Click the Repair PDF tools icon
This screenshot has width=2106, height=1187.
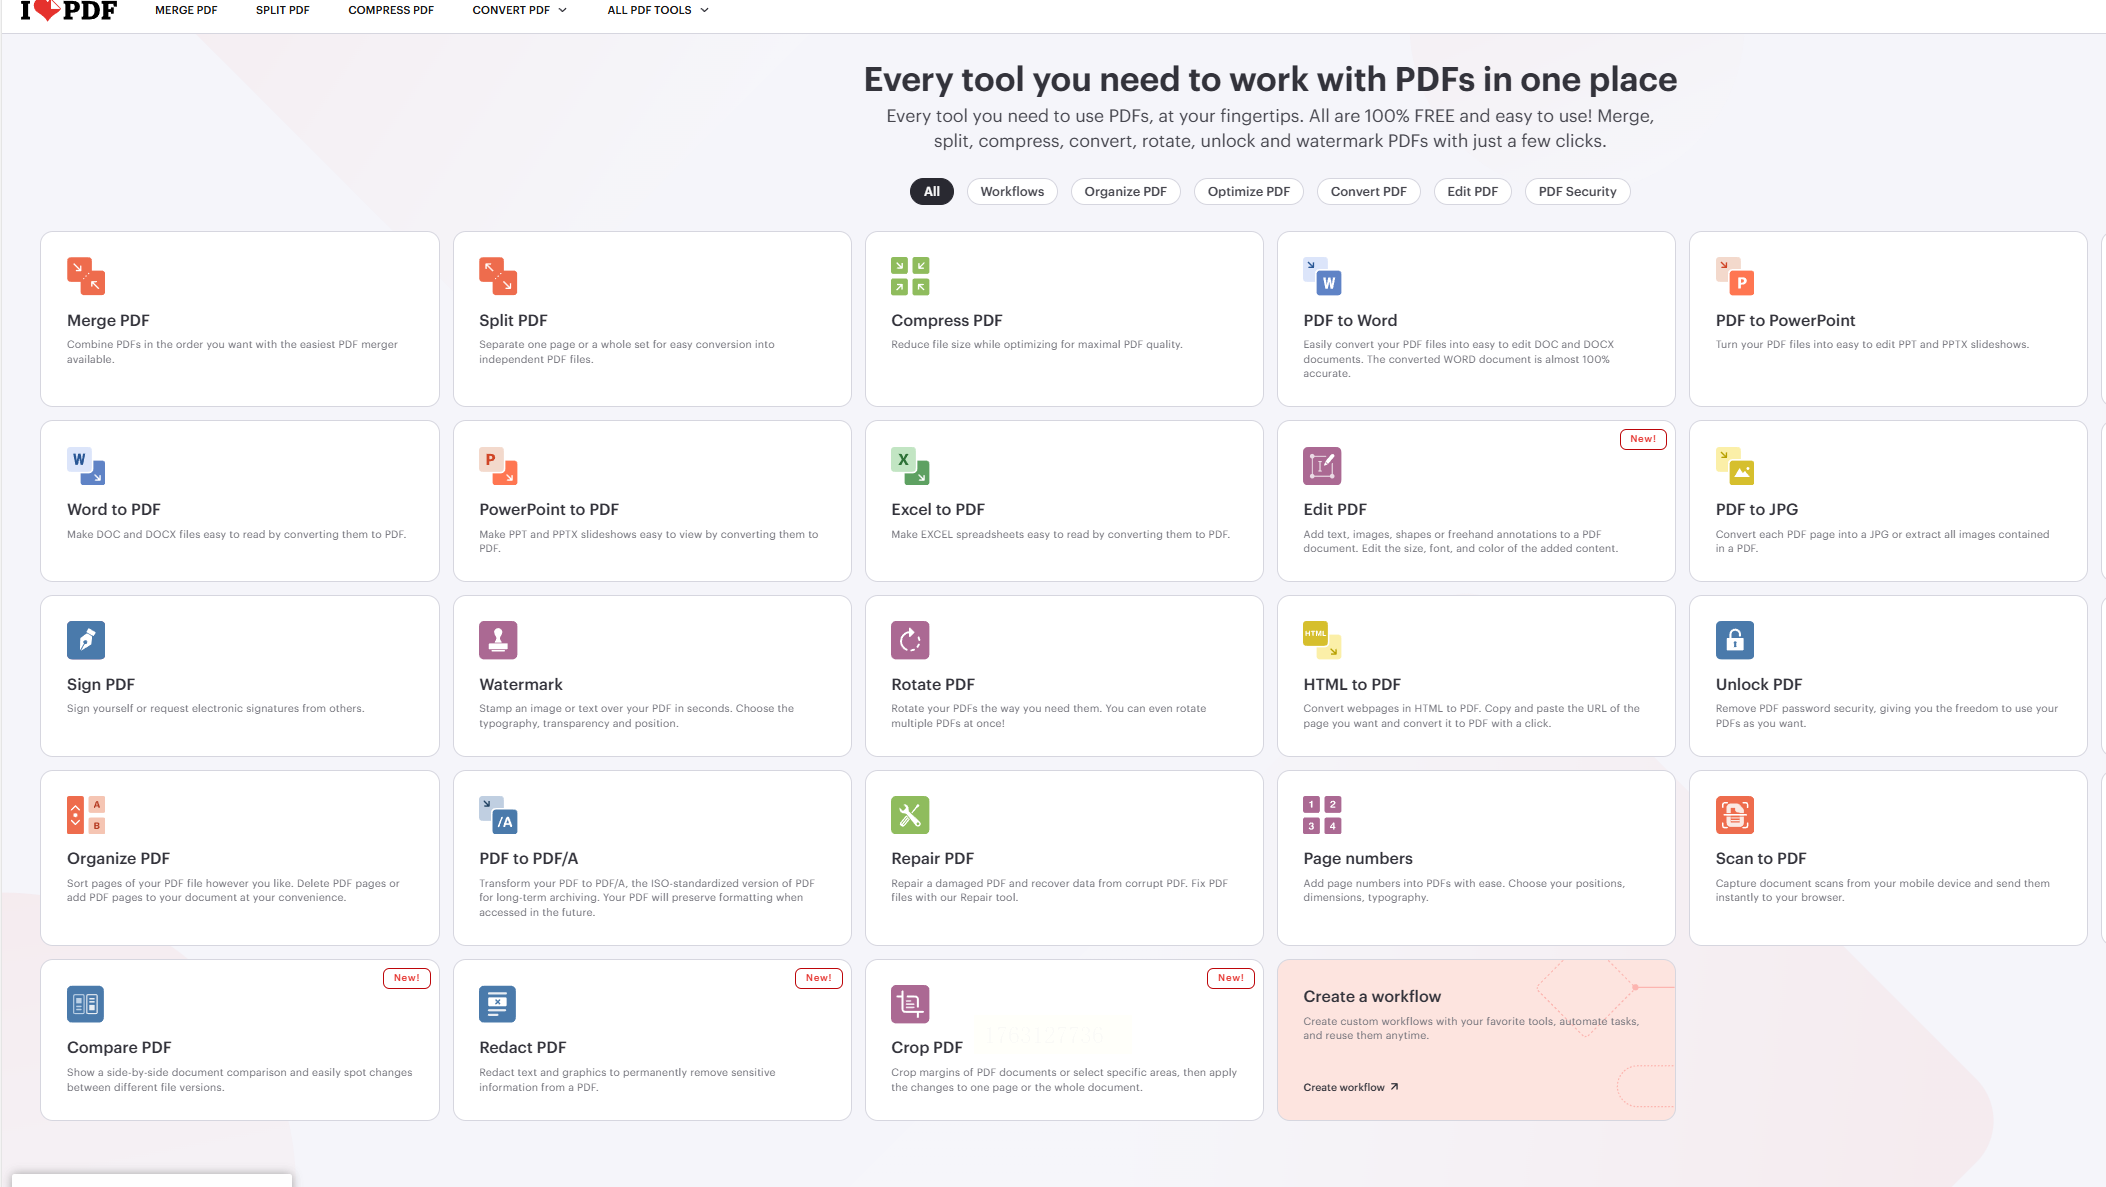pos(910,815)
